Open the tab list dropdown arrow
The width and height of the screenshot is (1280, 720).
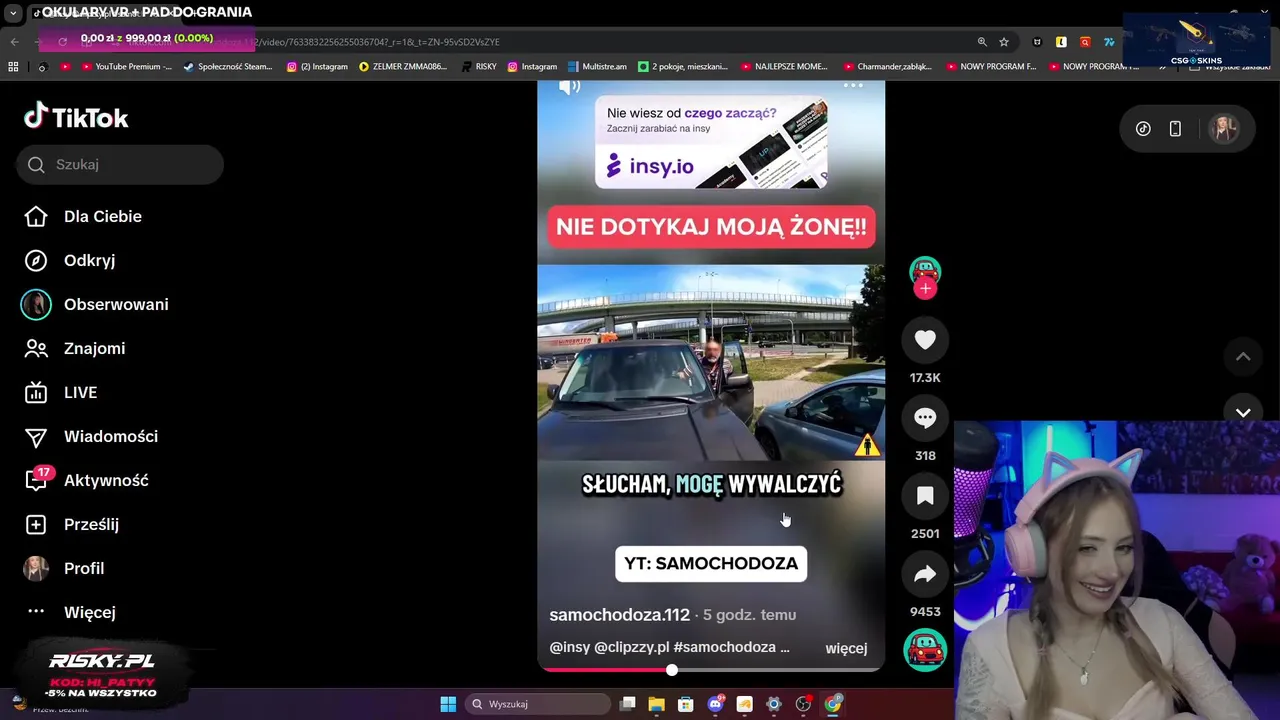click(x=13, y=13)
